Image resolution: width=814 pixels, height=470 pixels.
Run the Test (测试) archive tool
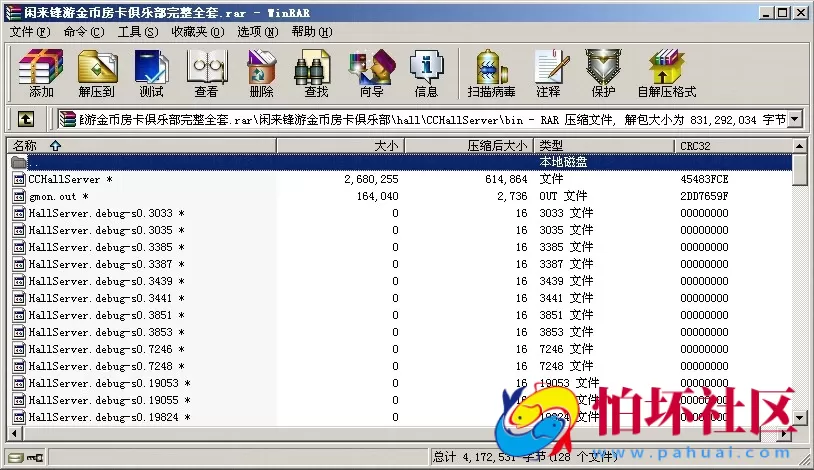(151, 73)
